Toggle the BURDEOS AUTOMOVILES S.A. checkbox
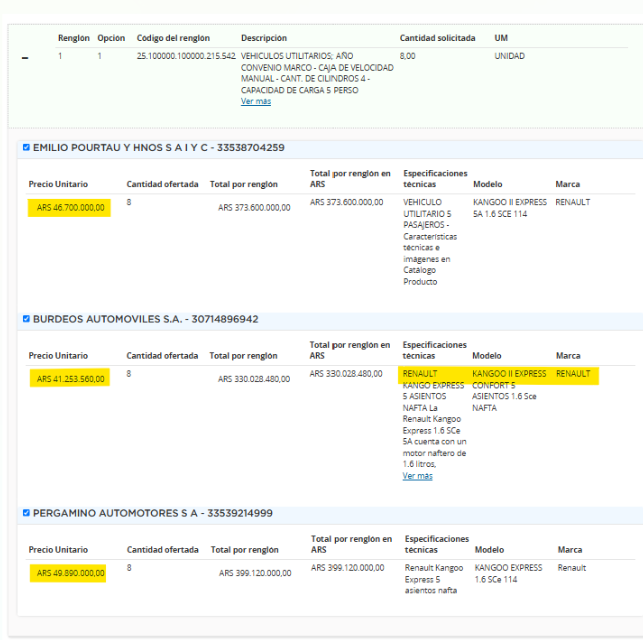Viewport: 643px width, 640px height. point(26,319)
